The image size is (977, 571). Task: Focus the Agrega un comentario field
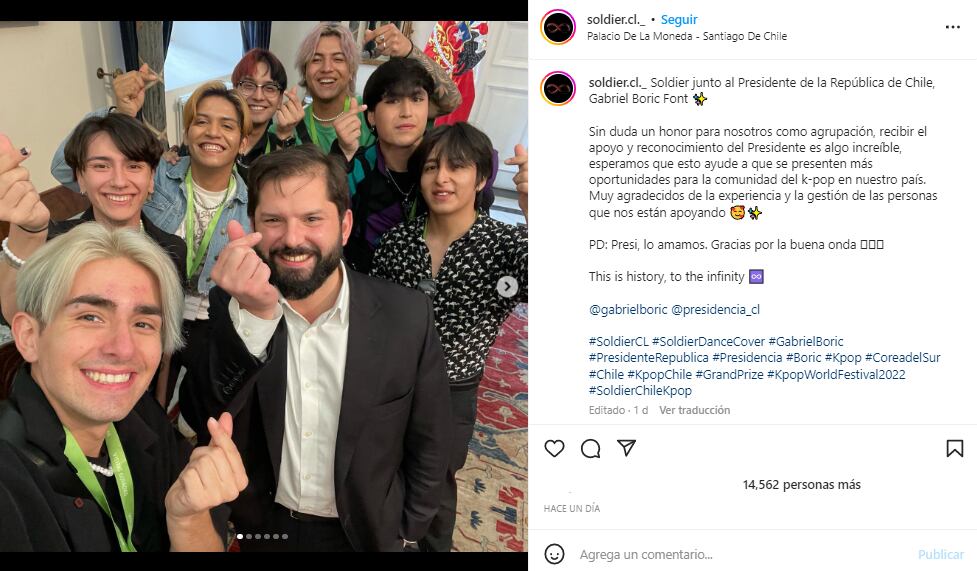tap(740, 554)
